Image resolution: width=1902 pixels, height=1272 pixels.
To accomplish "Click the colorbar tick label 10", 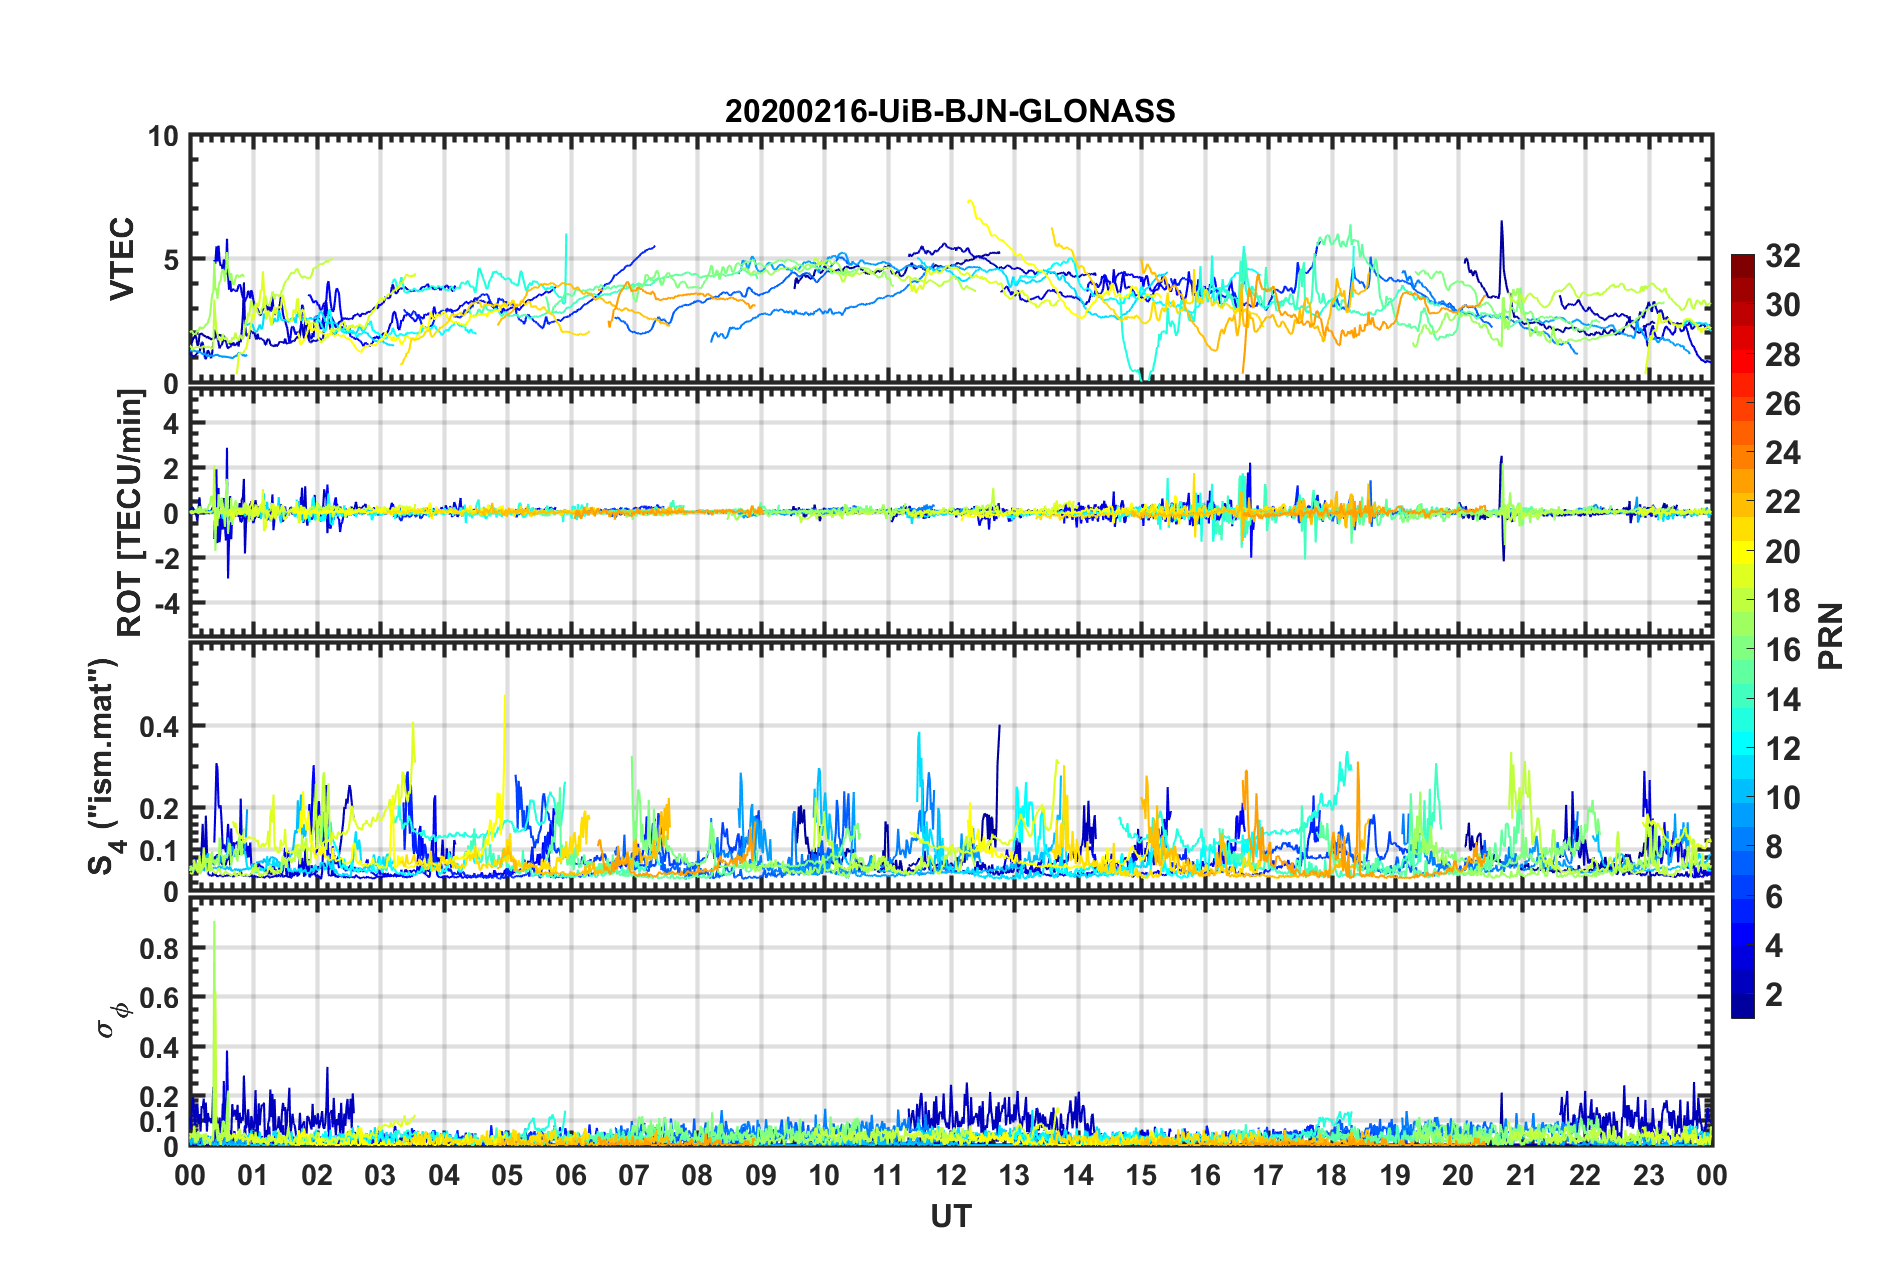I will click(1783, 798).
